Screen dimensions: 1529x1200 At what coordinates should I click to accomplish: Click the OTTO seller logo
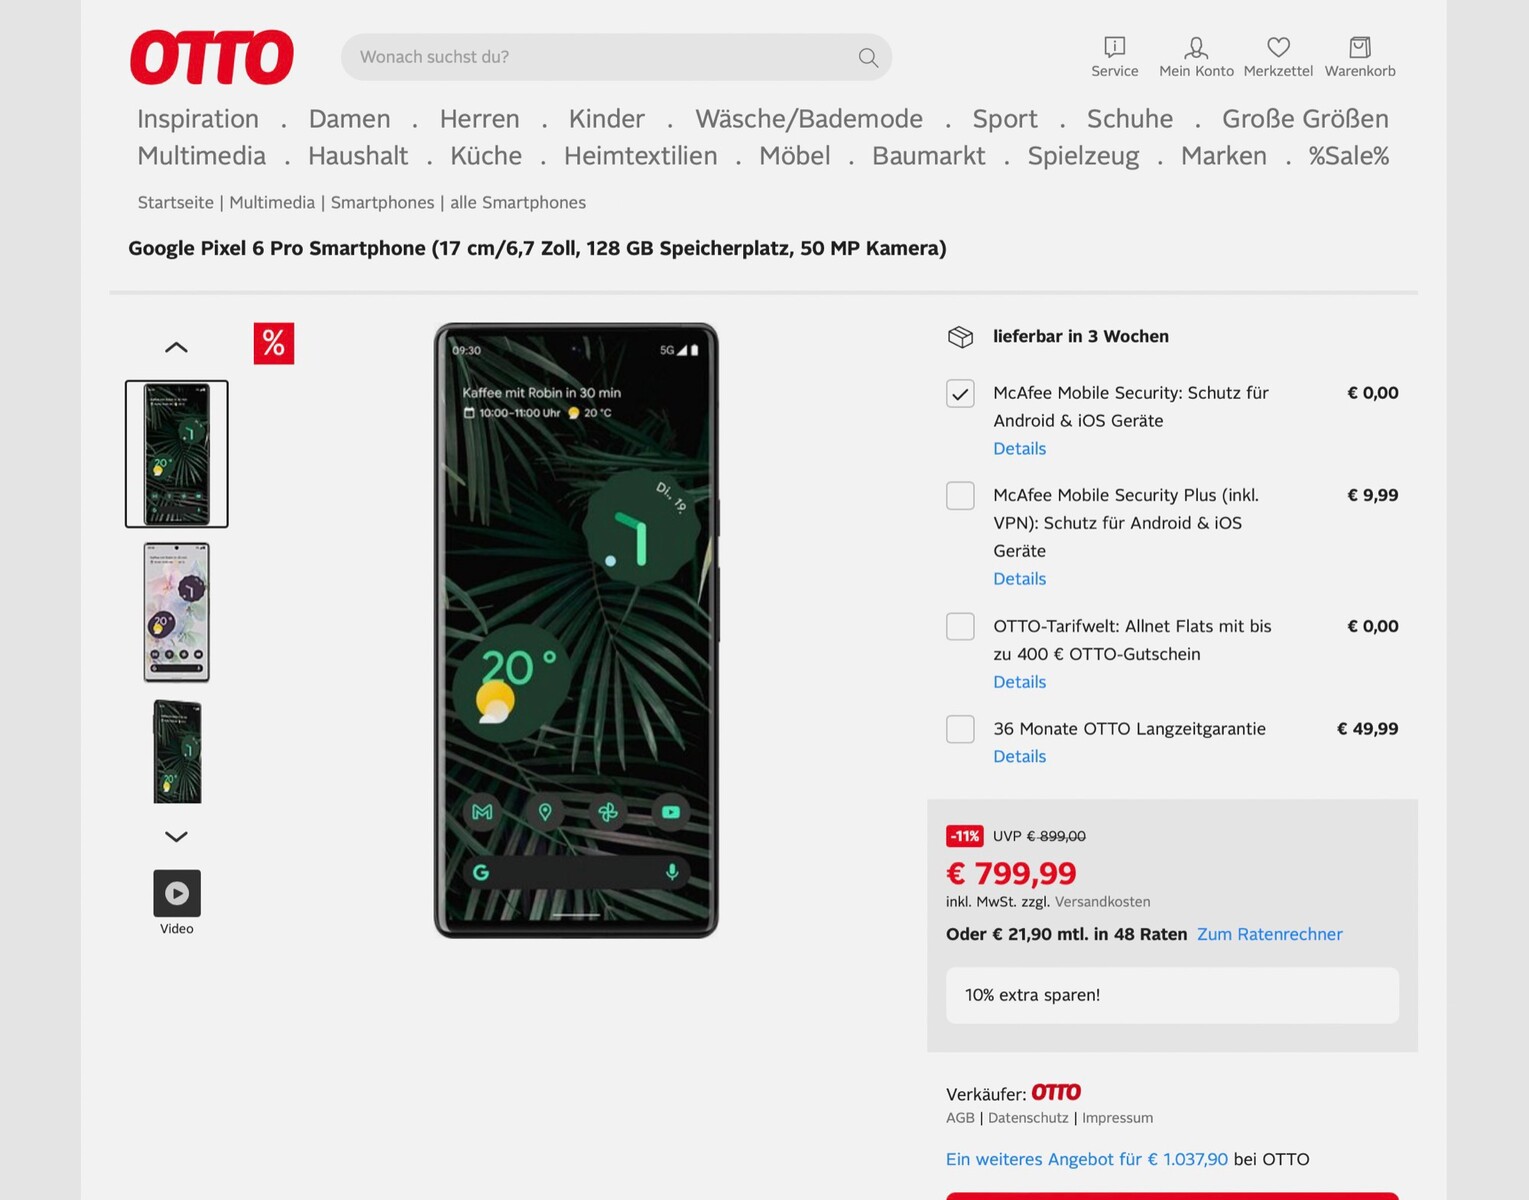[x=1056, y=1092]
